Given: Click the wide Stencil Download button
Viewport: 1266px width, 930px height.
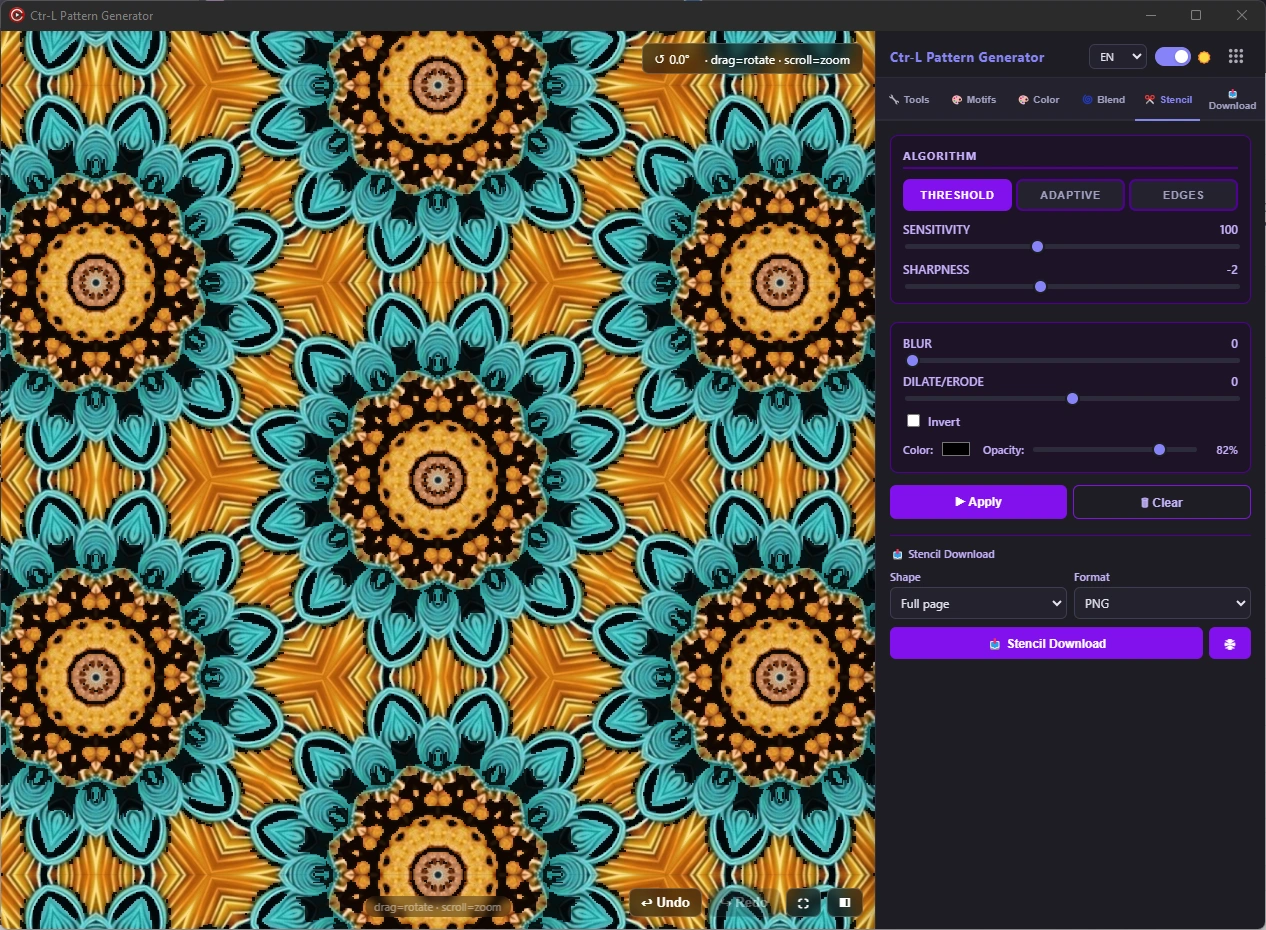Looking at the screenshot, I should (x=1046, y=644).
